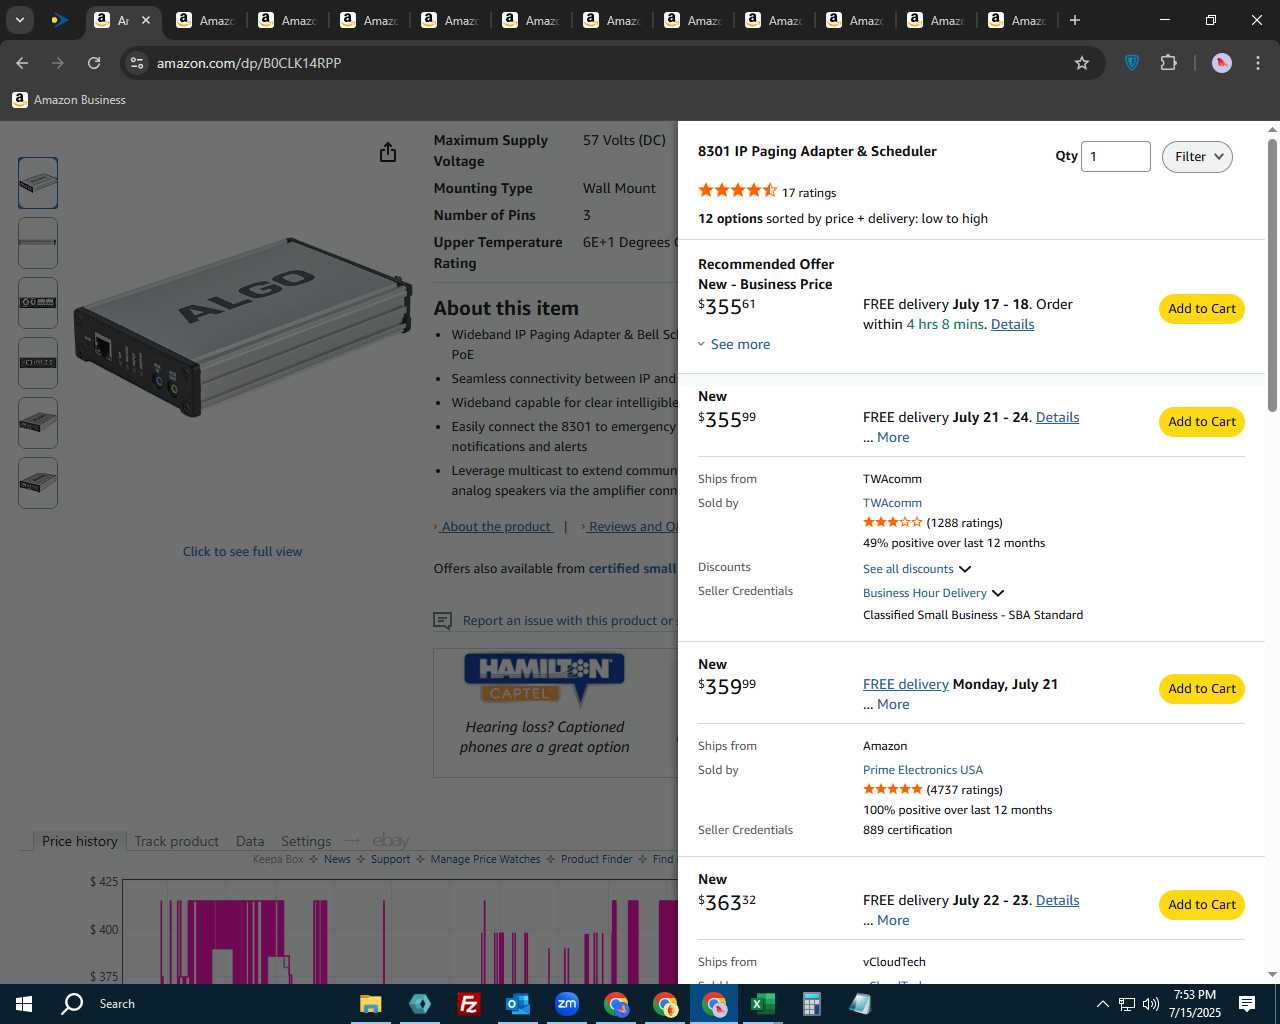This screenshot has height=1024, width=1280.
Task: Open FileZilla from the taskbar
Action: pyautogui.click(x=468, y=1004)
